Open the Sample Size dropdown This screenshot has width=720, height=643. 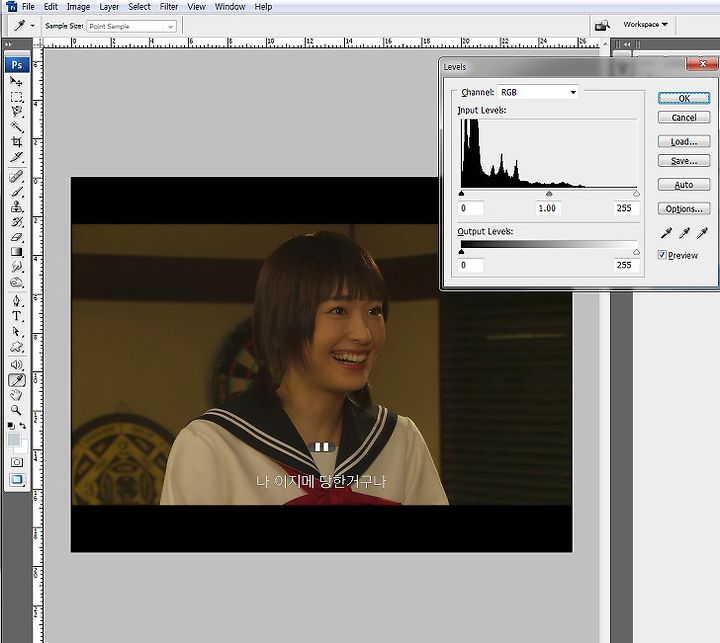131,26
